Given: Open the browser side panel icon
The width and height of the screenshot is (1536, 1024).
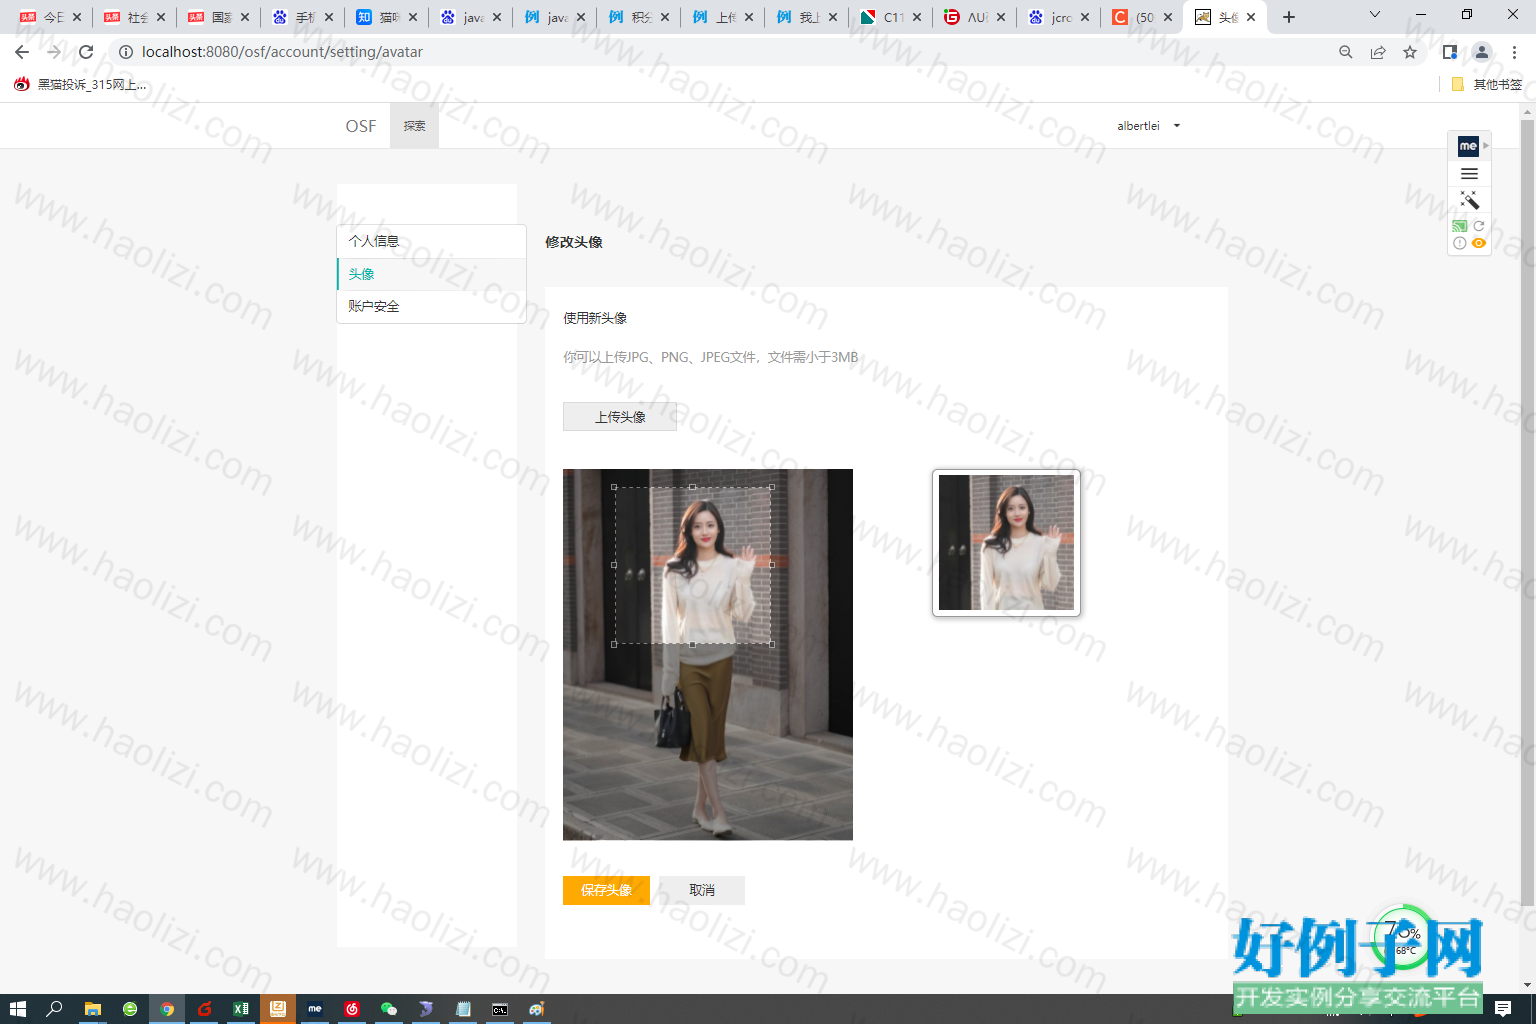Looking at the screenshot, I should coord(1450,52).
